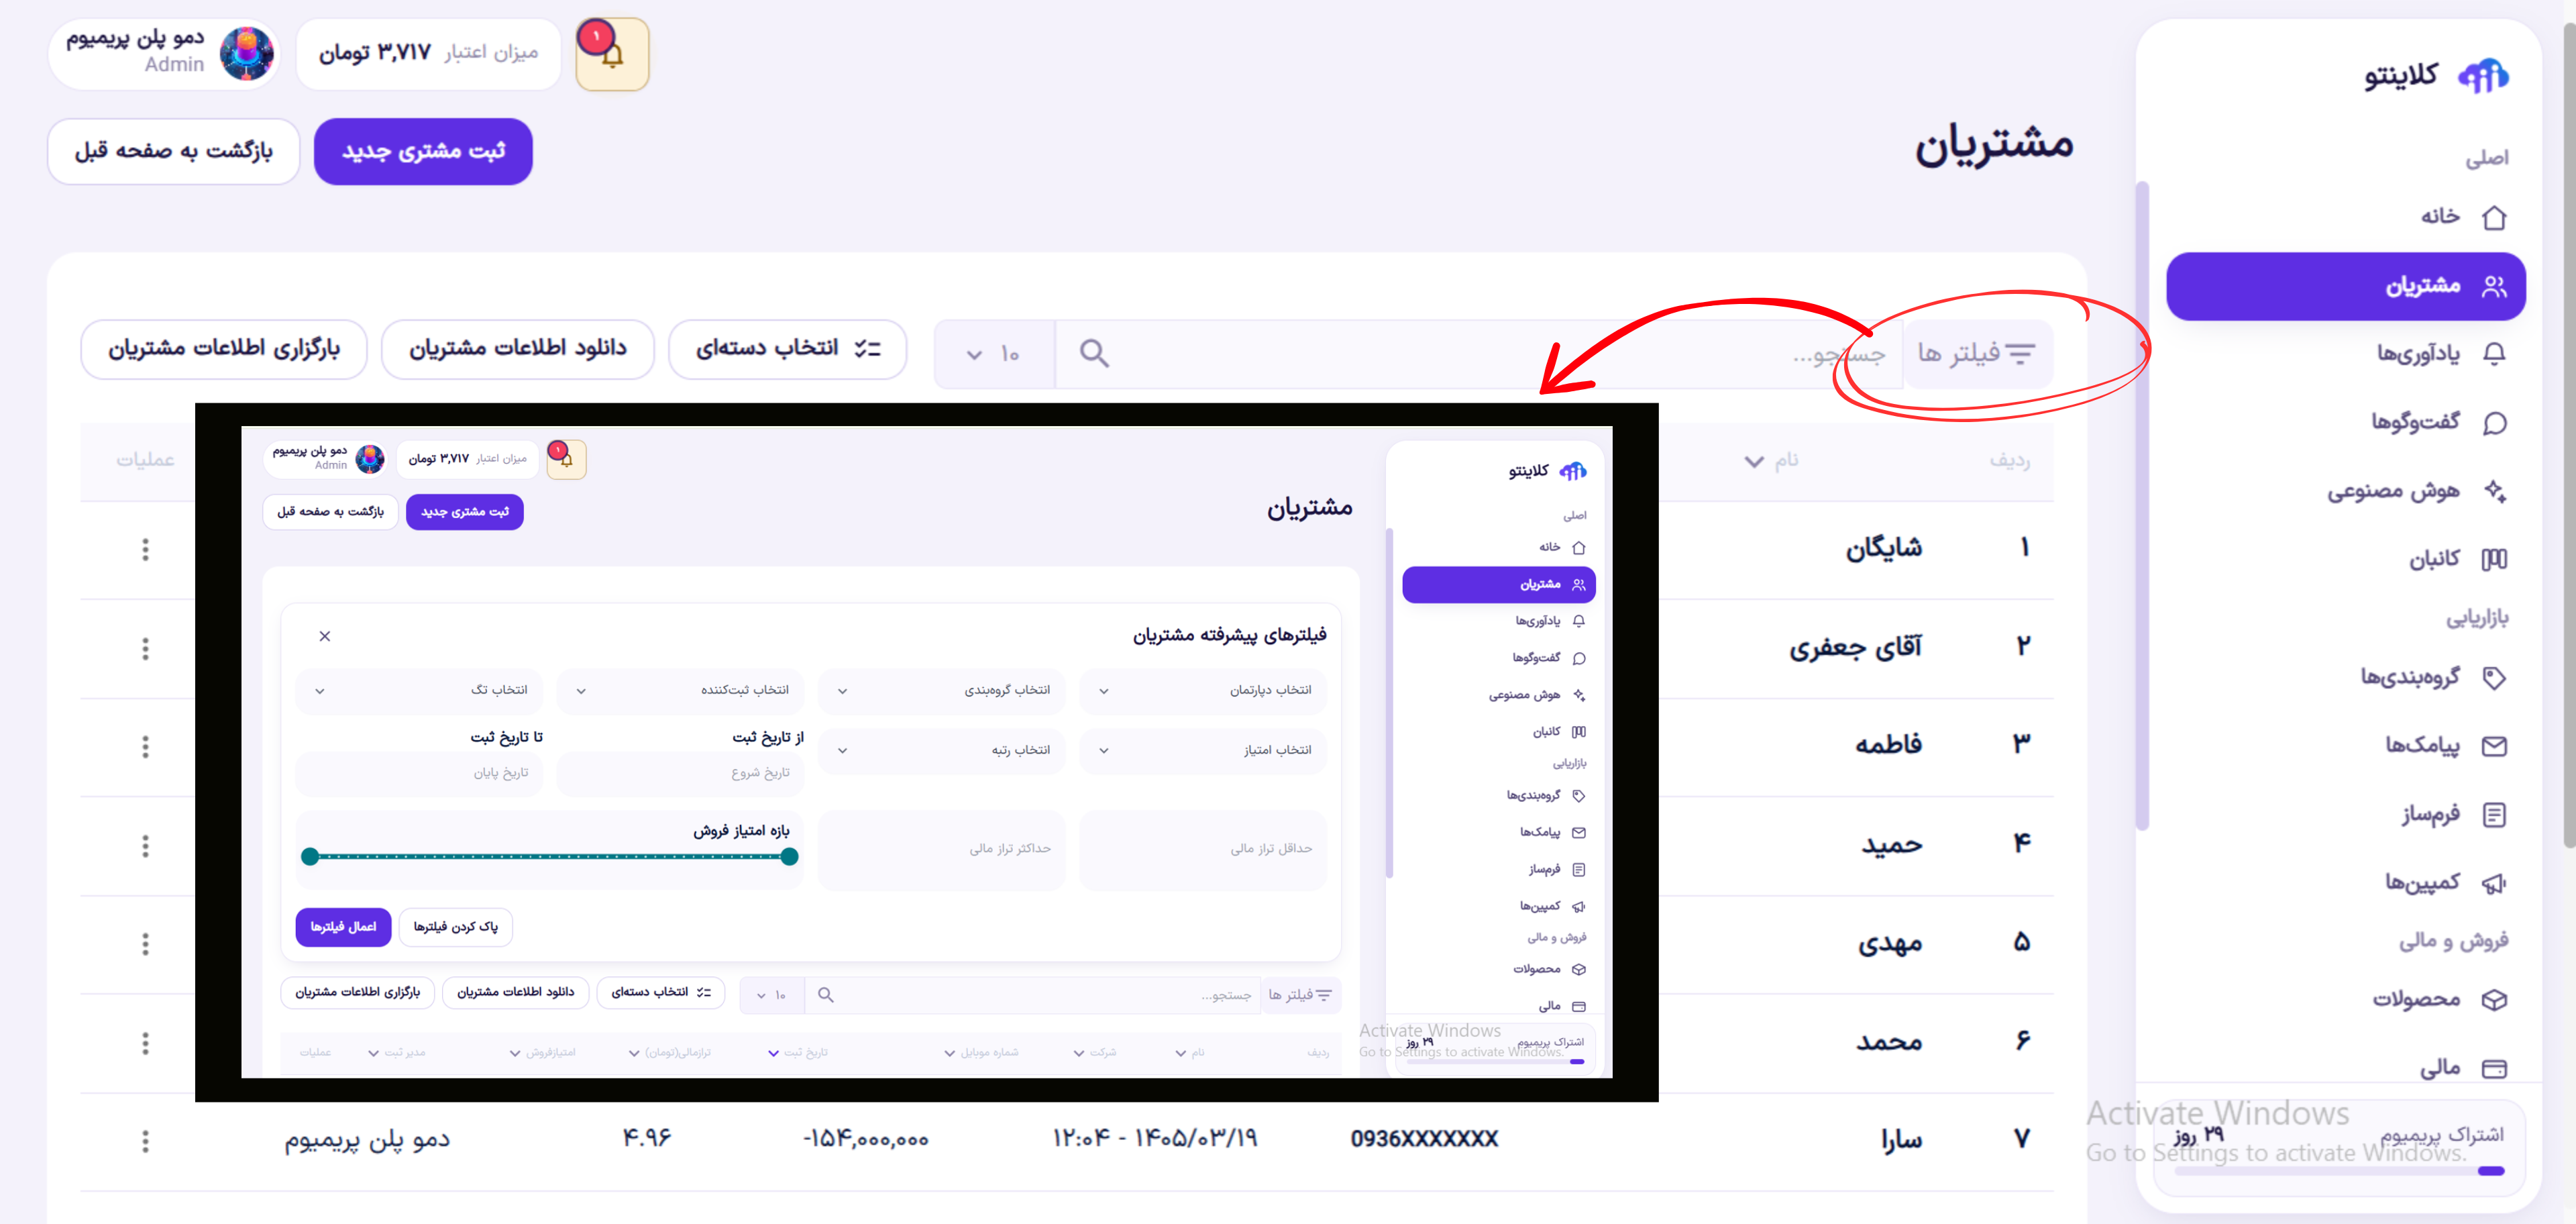Open row actions menu for فاطمه
The width and height of the screenshot is (2576, 1224).
(x=145, y=747)
